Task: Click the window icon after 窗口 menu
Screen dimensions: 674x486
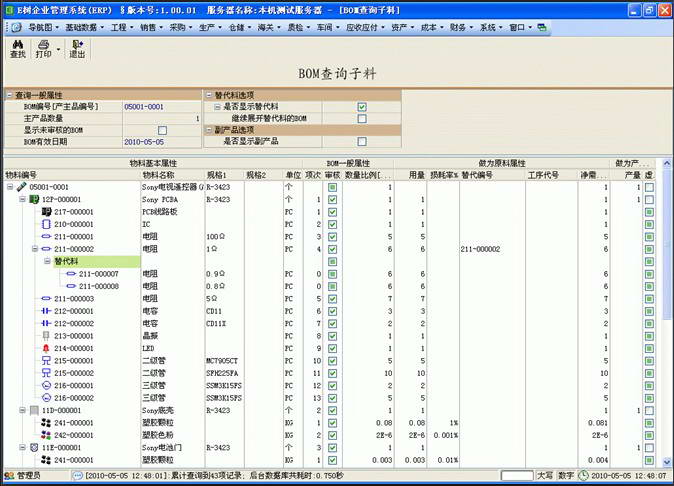Action: click(542, 28)
